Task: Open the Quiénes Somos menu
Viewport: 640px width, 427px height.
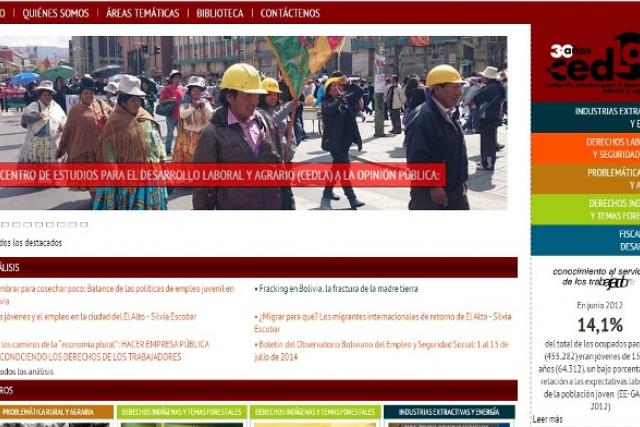Action: (55, 13)
